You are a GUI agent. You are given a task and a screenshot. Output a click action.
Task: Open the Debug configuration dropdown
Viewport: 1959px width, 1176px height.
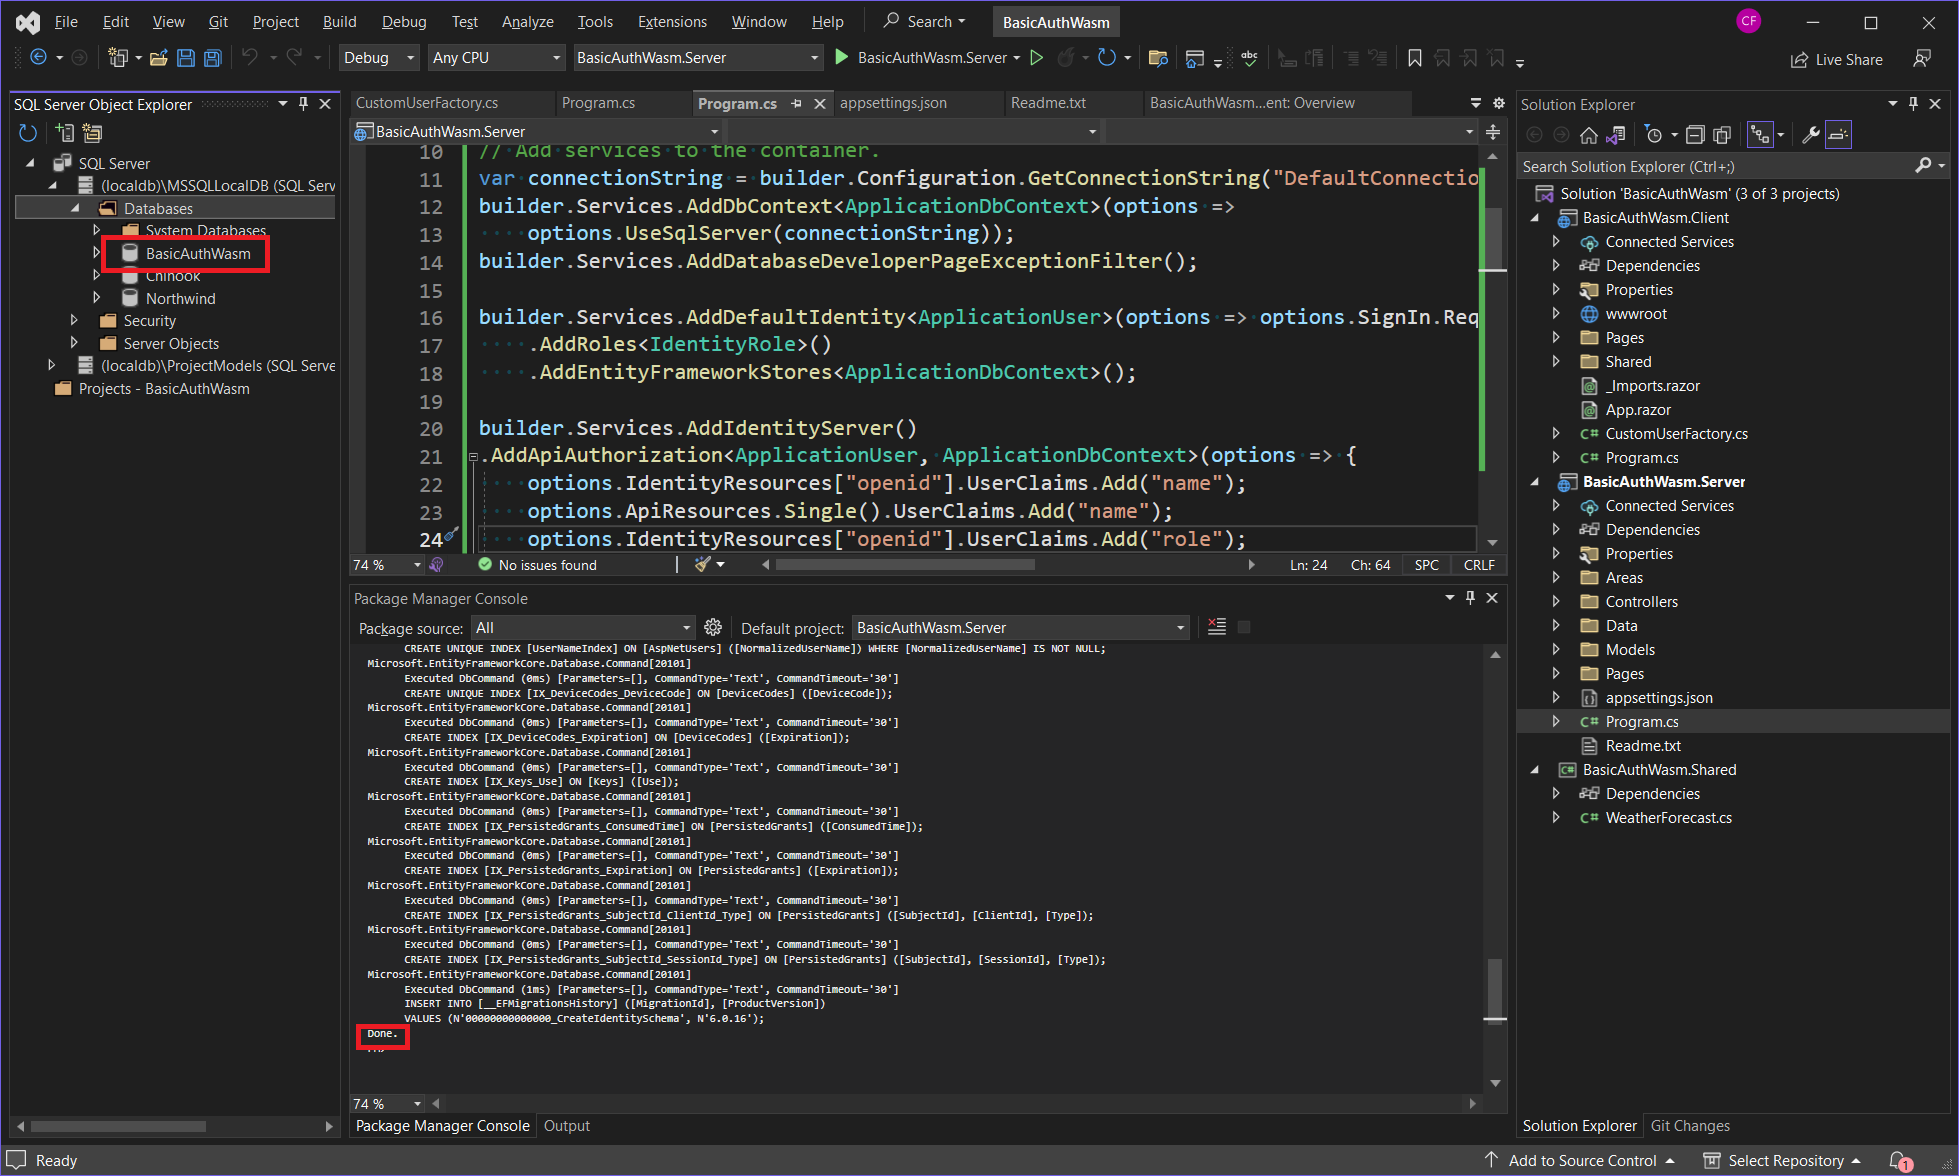[x=379, y=58]
